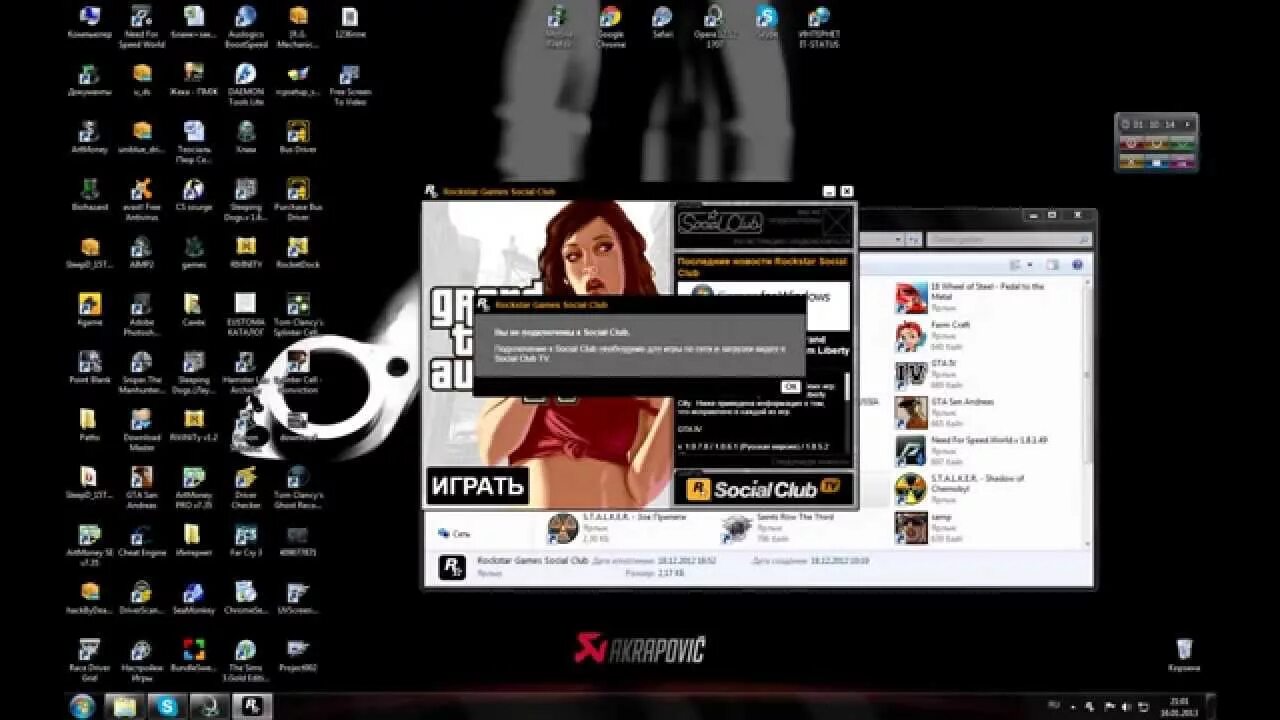Open Far Cry 3 desktop shortcut

coord(245,541)
